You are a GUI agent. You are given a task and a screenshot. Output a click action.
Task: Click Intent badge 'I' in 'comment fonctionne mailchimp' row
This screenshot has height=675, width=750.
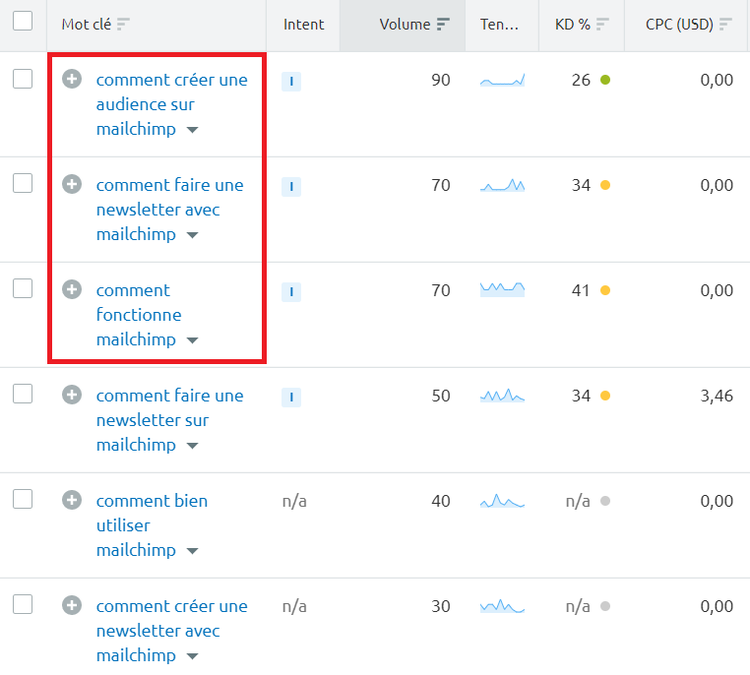[291, 292]
